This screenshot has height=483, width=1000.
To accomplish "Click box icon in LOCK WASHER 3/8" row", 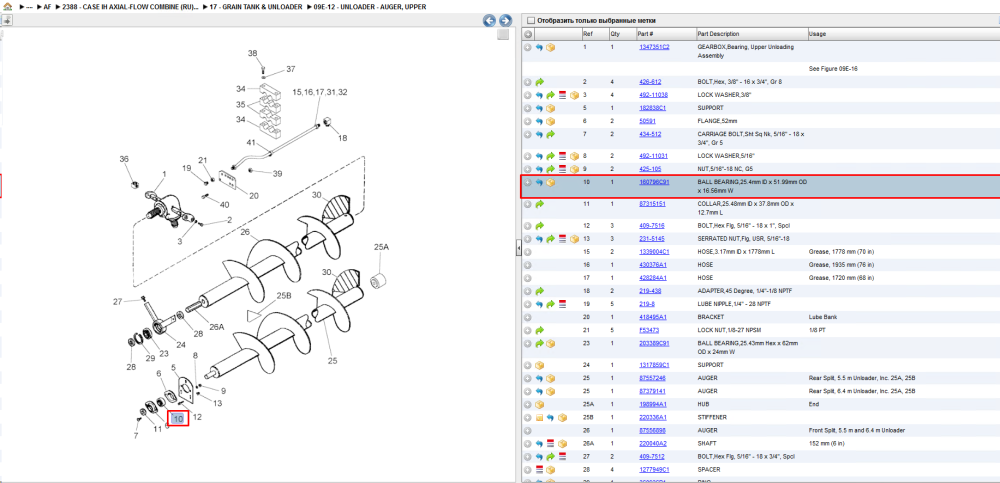I will (574, 95).
